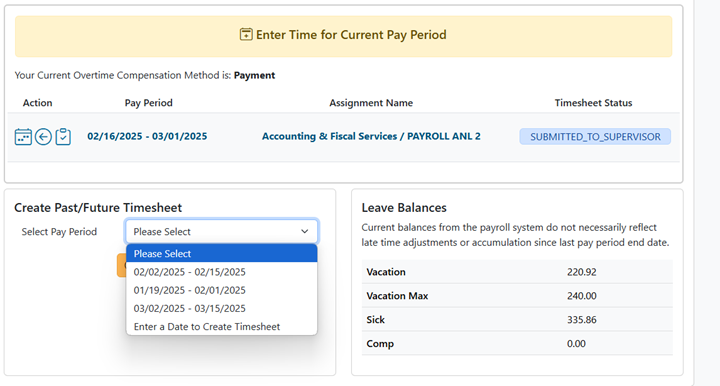Screen dimensions: 720x386
Task: Click the Payment overtime compensation method text
Action: 254,75
